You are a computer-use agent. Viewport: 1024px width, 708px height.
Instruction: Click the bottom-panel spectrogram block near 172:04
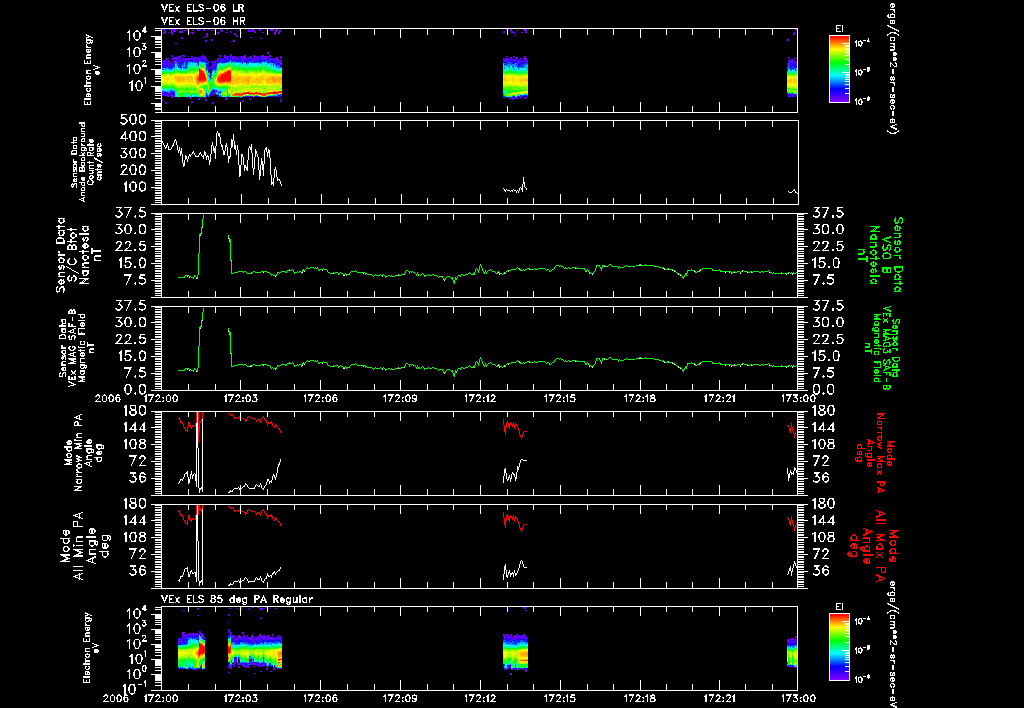(255, 651)
